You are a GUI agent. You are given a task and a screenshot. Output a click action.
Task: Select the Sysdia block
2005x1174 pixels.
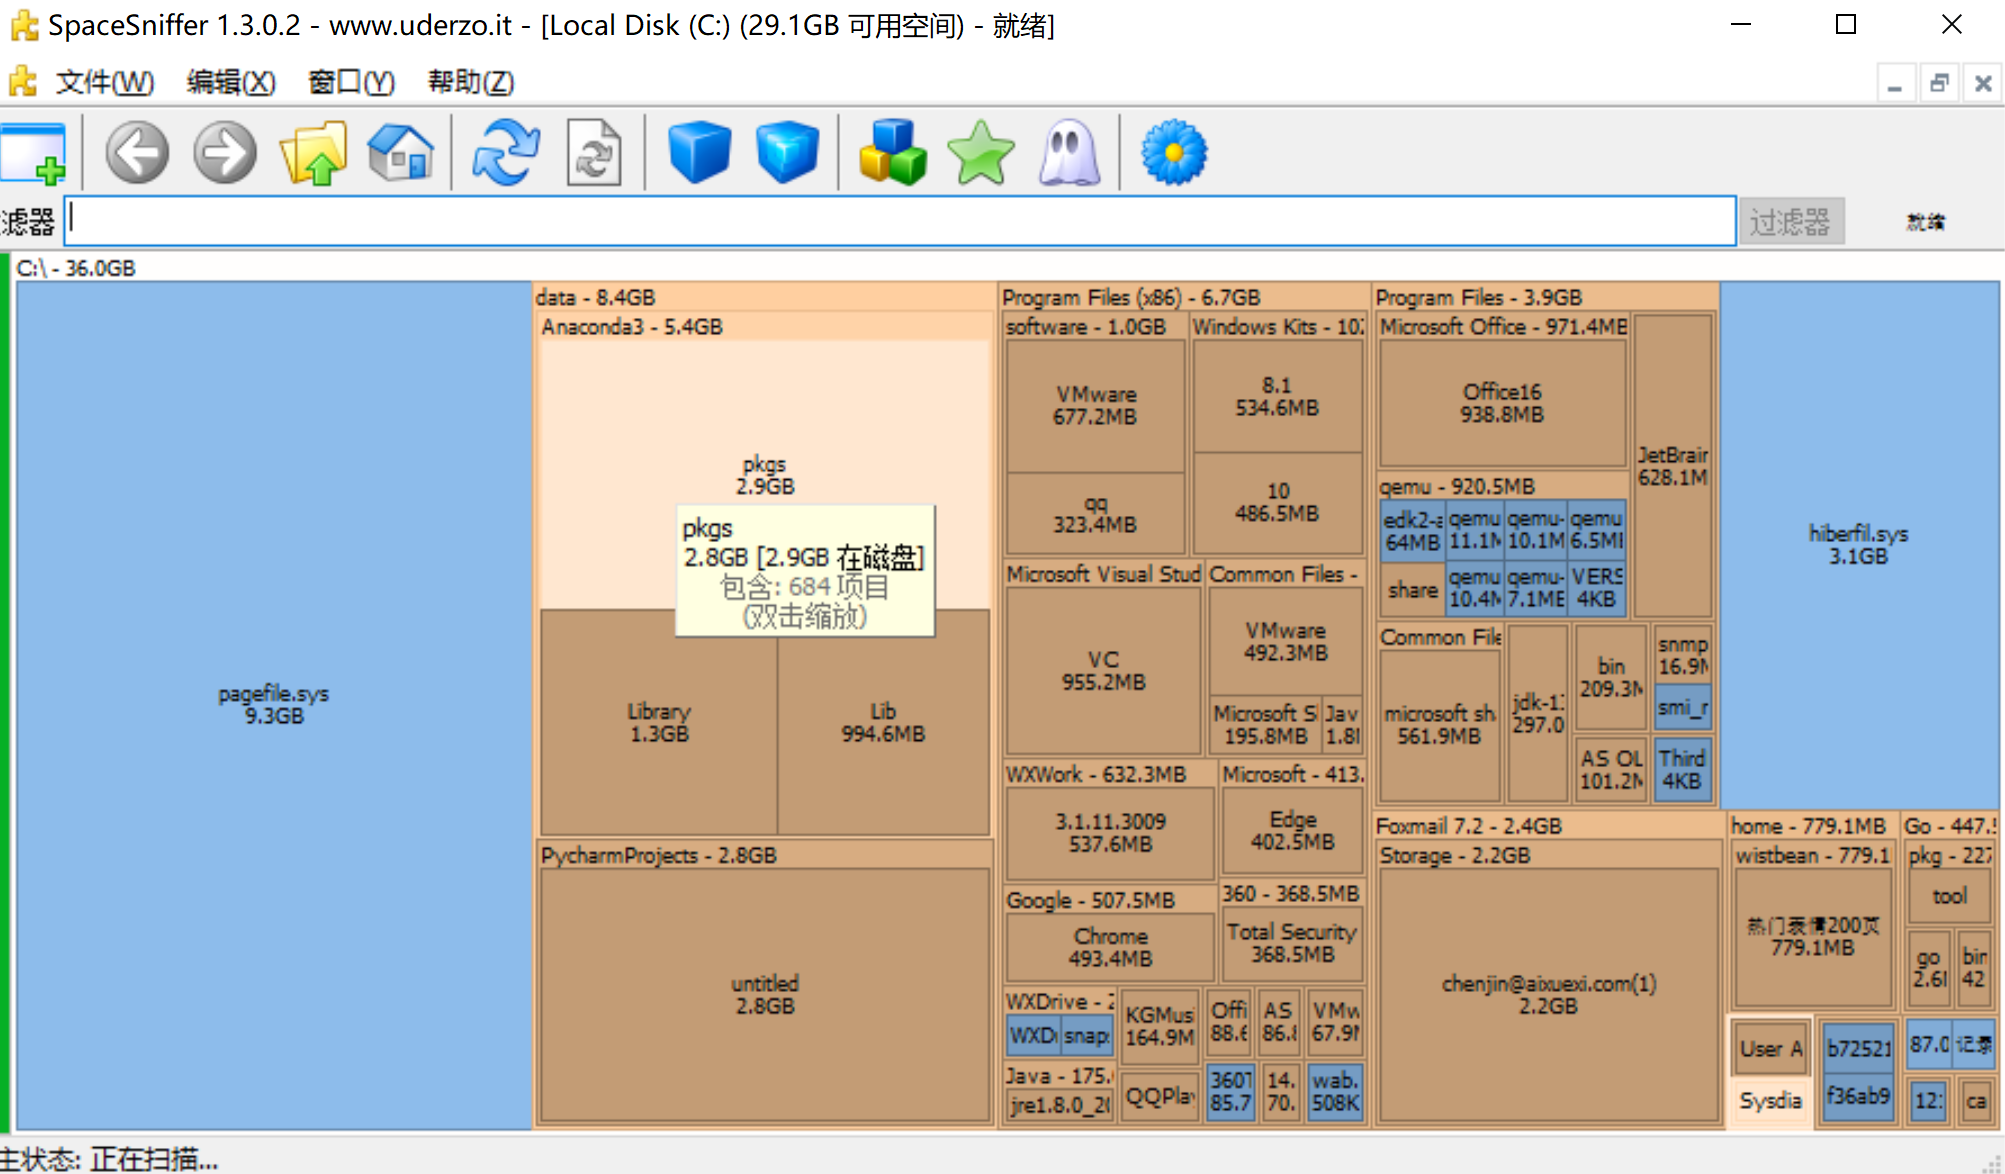(1770, 1101)
